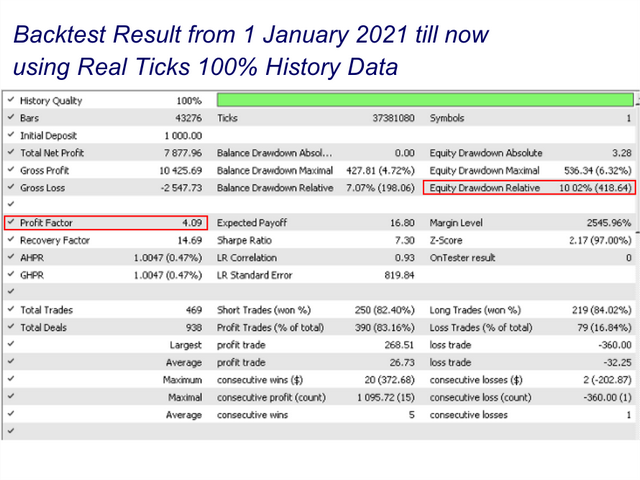This screenshot has height=480, width=640.
Task: Select the LR Correlation value 0.93
Action: [x=404, y=258]
